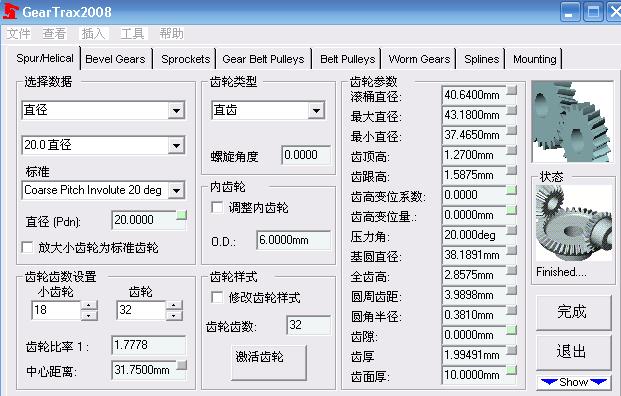Image resolution: width=621 pixels, height=396 pixels.
Task: Toggle the small square beside 中心距离 field
Action: [x=181, y=365]
